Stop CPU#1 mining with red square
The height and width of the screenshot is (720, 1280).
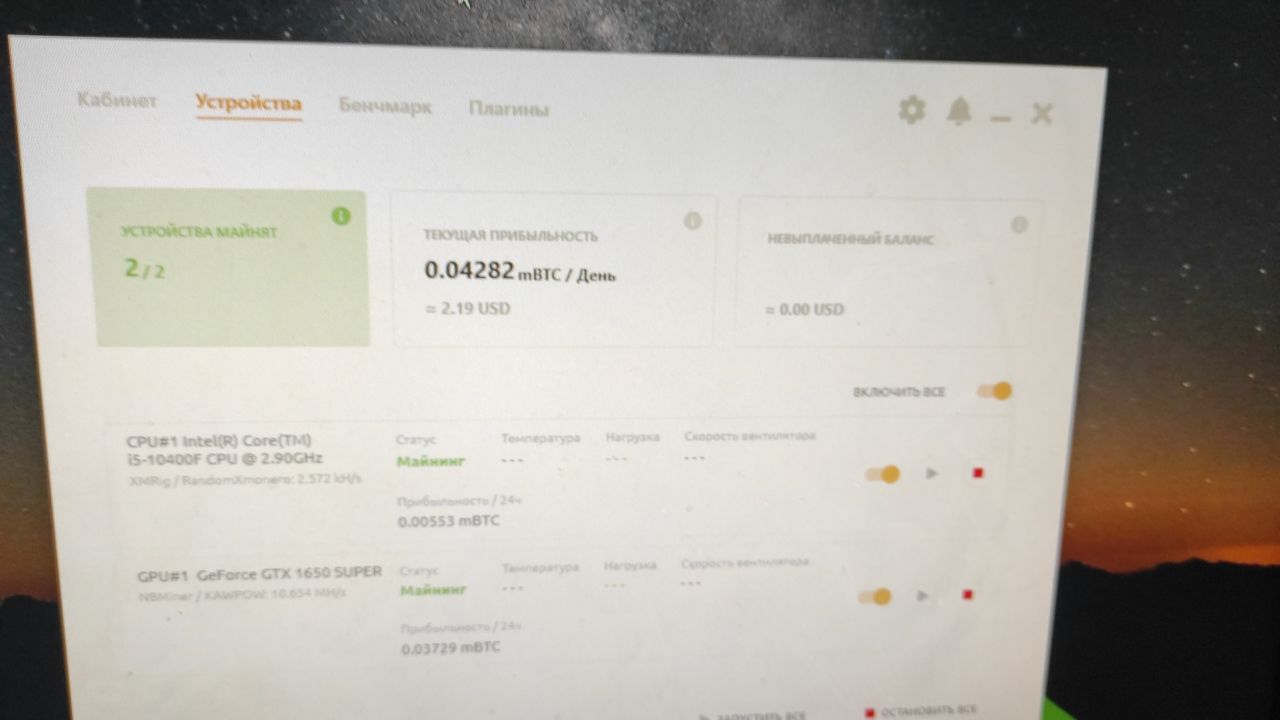978,473
